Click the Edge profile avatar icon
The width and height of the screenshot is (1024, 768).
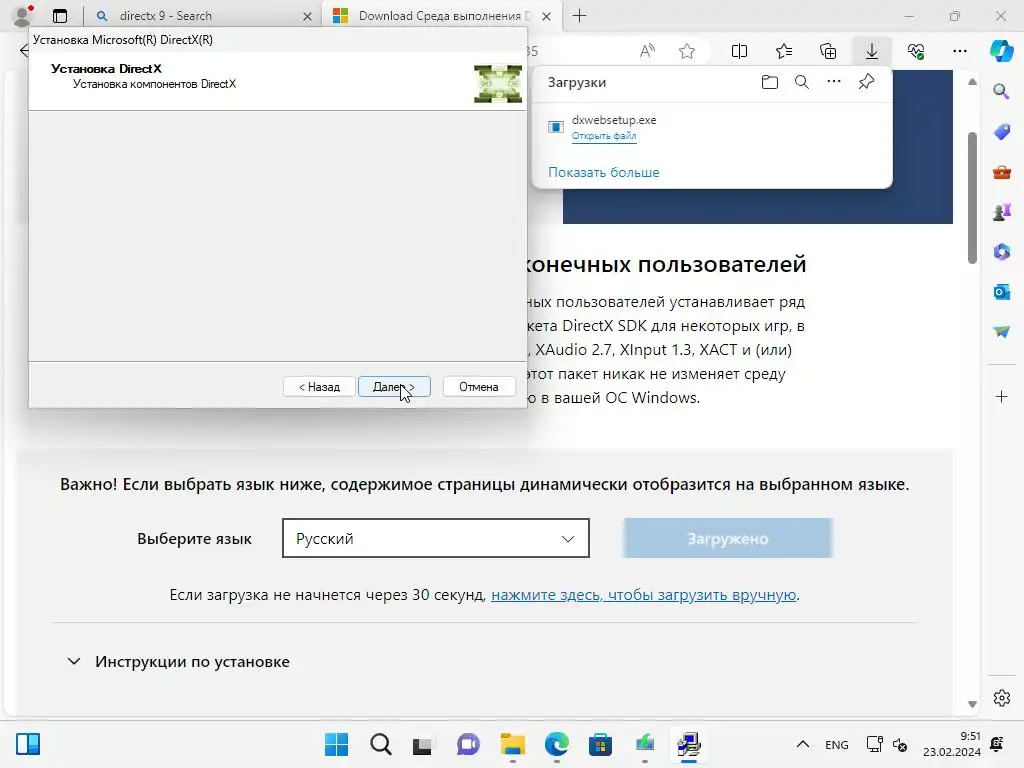24,14
